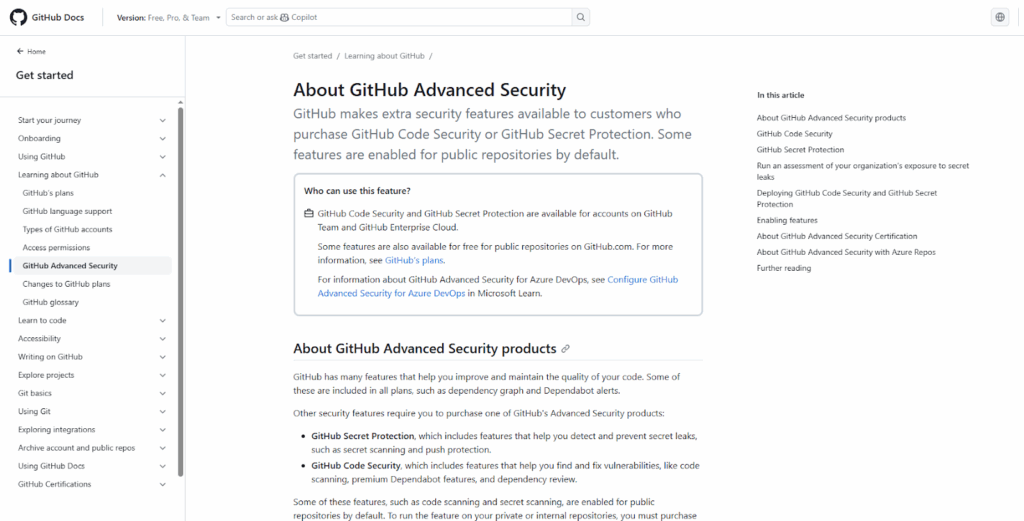Click the back arrow beside Home
Viewport: 1024px width, 521px height.
(x=20, y=51)
